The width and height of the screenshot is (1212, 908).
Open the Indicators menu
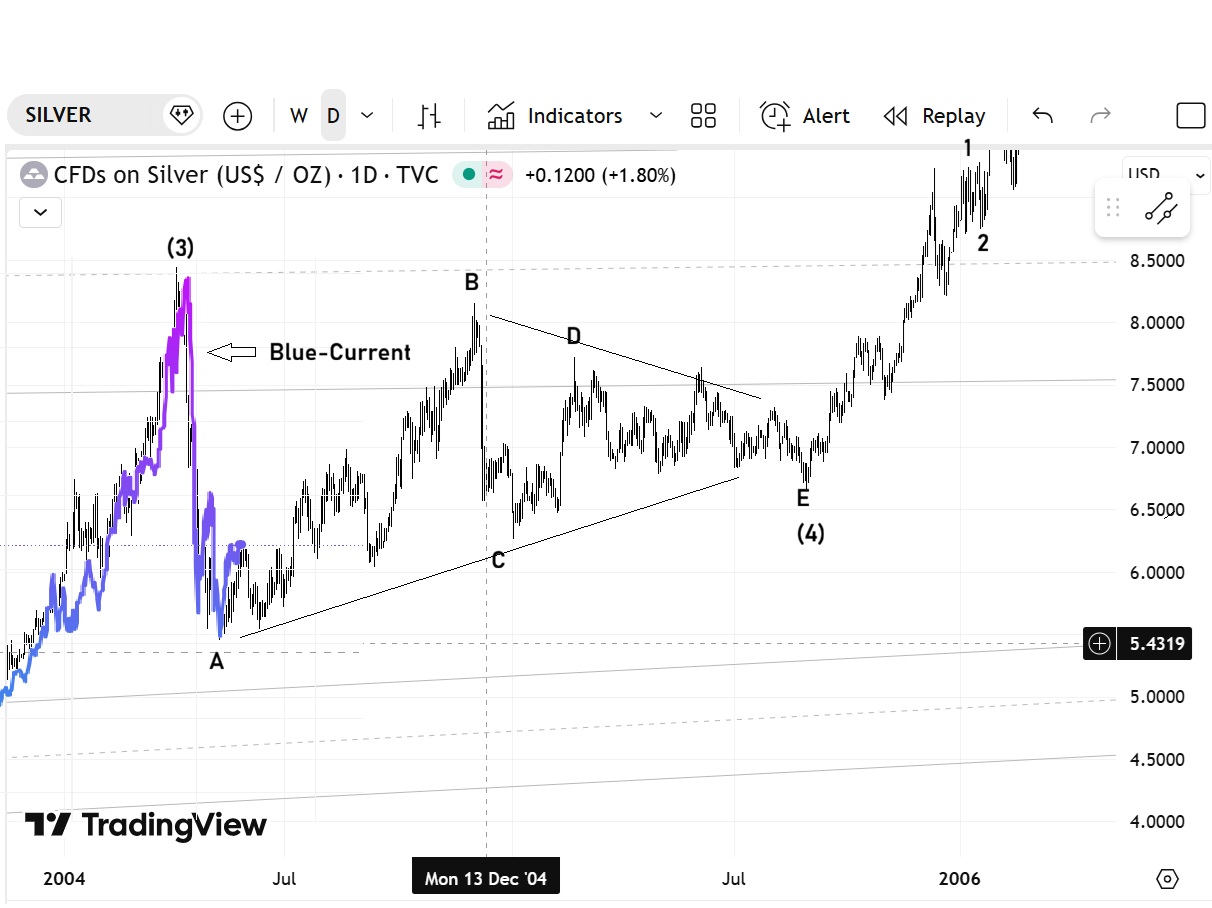click(x=555, y=116)
